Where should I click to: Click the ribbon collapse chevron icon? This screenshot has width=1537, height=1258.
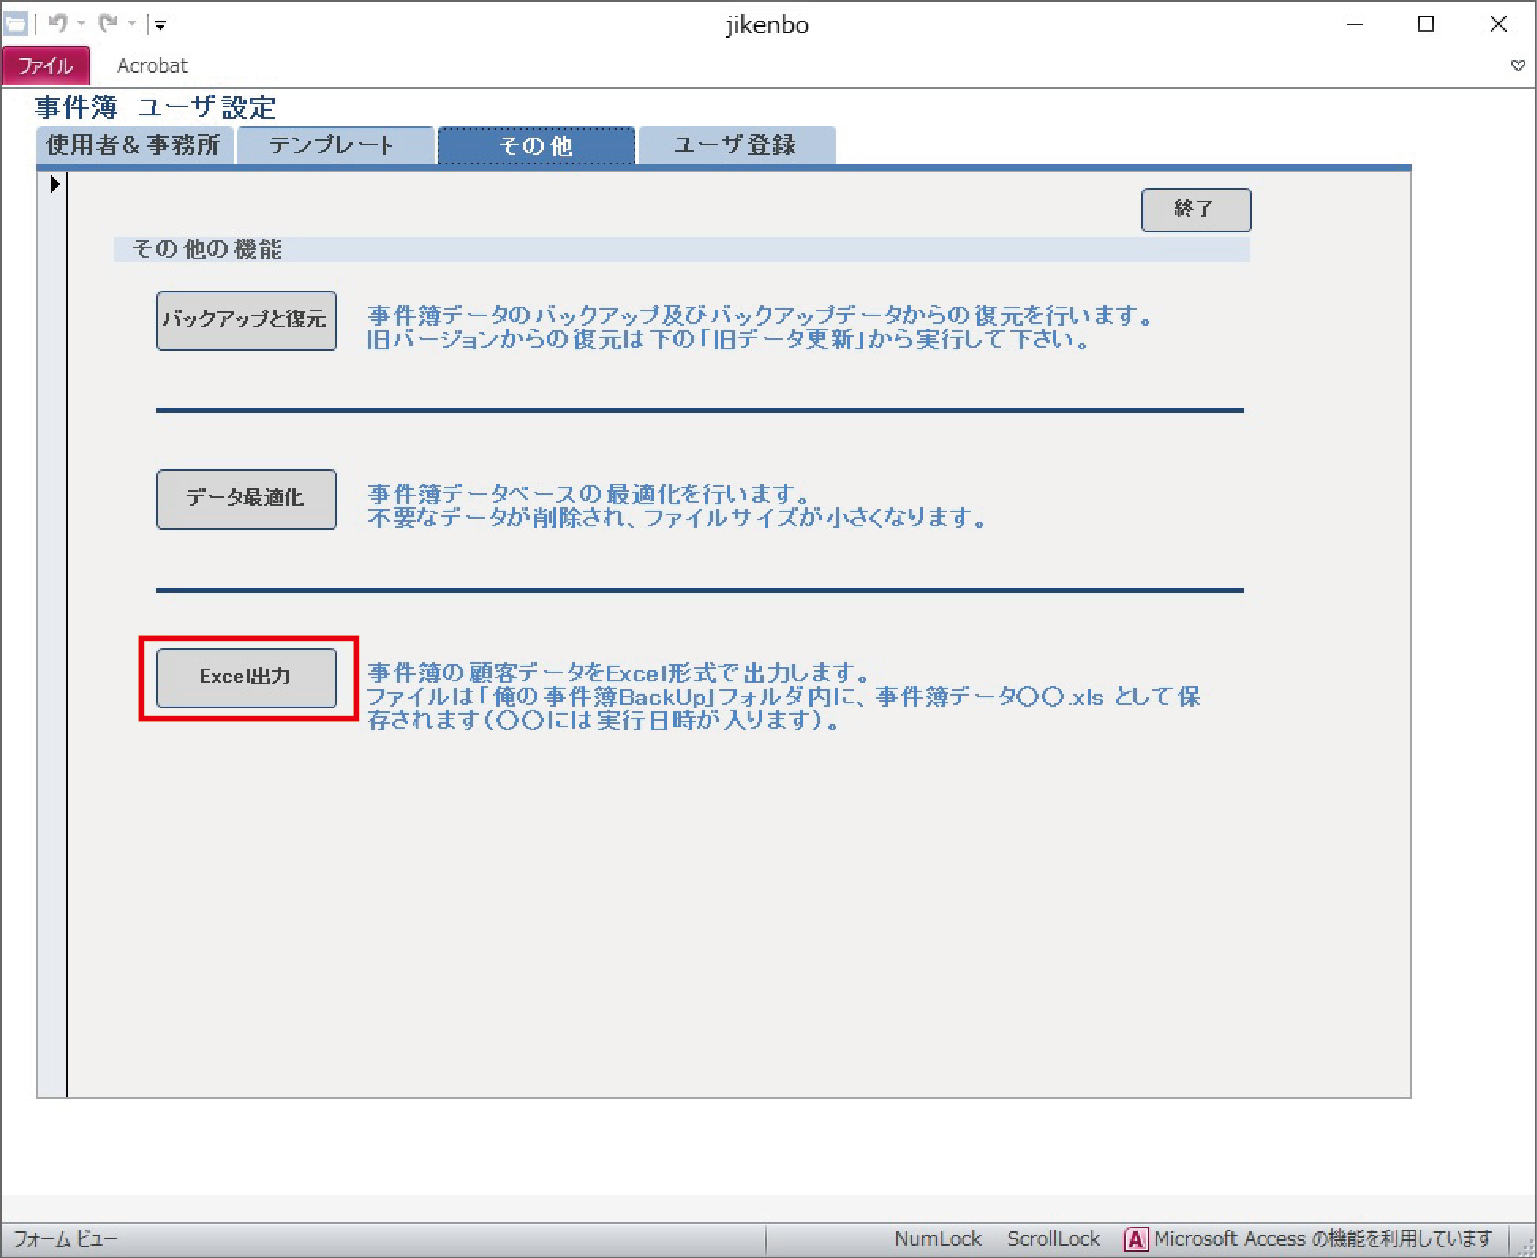click(1517, 66)
